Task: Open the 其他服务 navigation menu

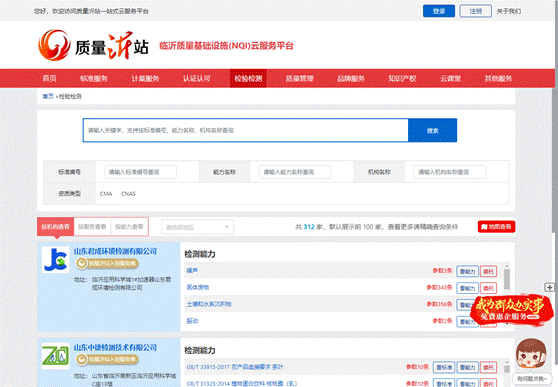Action: (498, 78)
